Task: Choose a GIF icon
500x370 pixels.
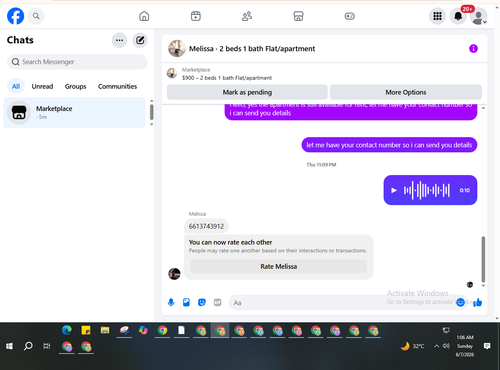Action: click(x=217, y=302)
